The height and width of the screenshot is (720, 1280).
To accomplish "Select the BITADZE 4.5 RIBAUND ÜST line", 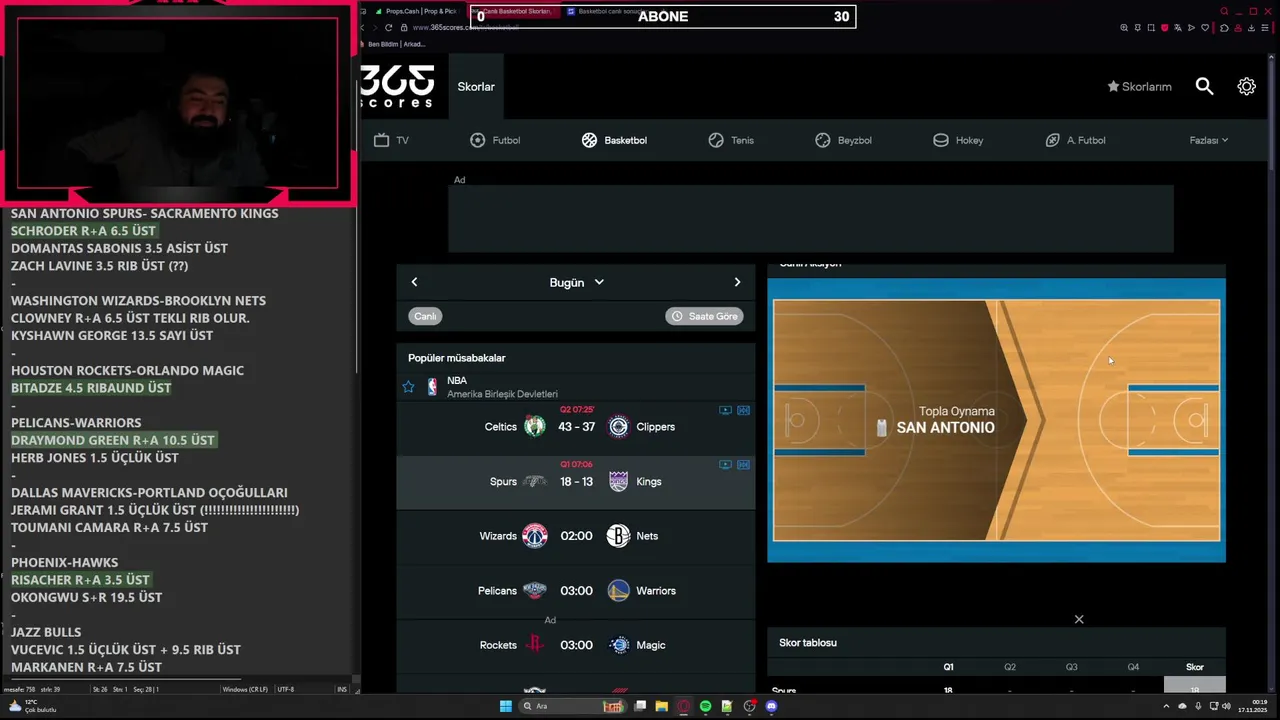I will point(91,388).
